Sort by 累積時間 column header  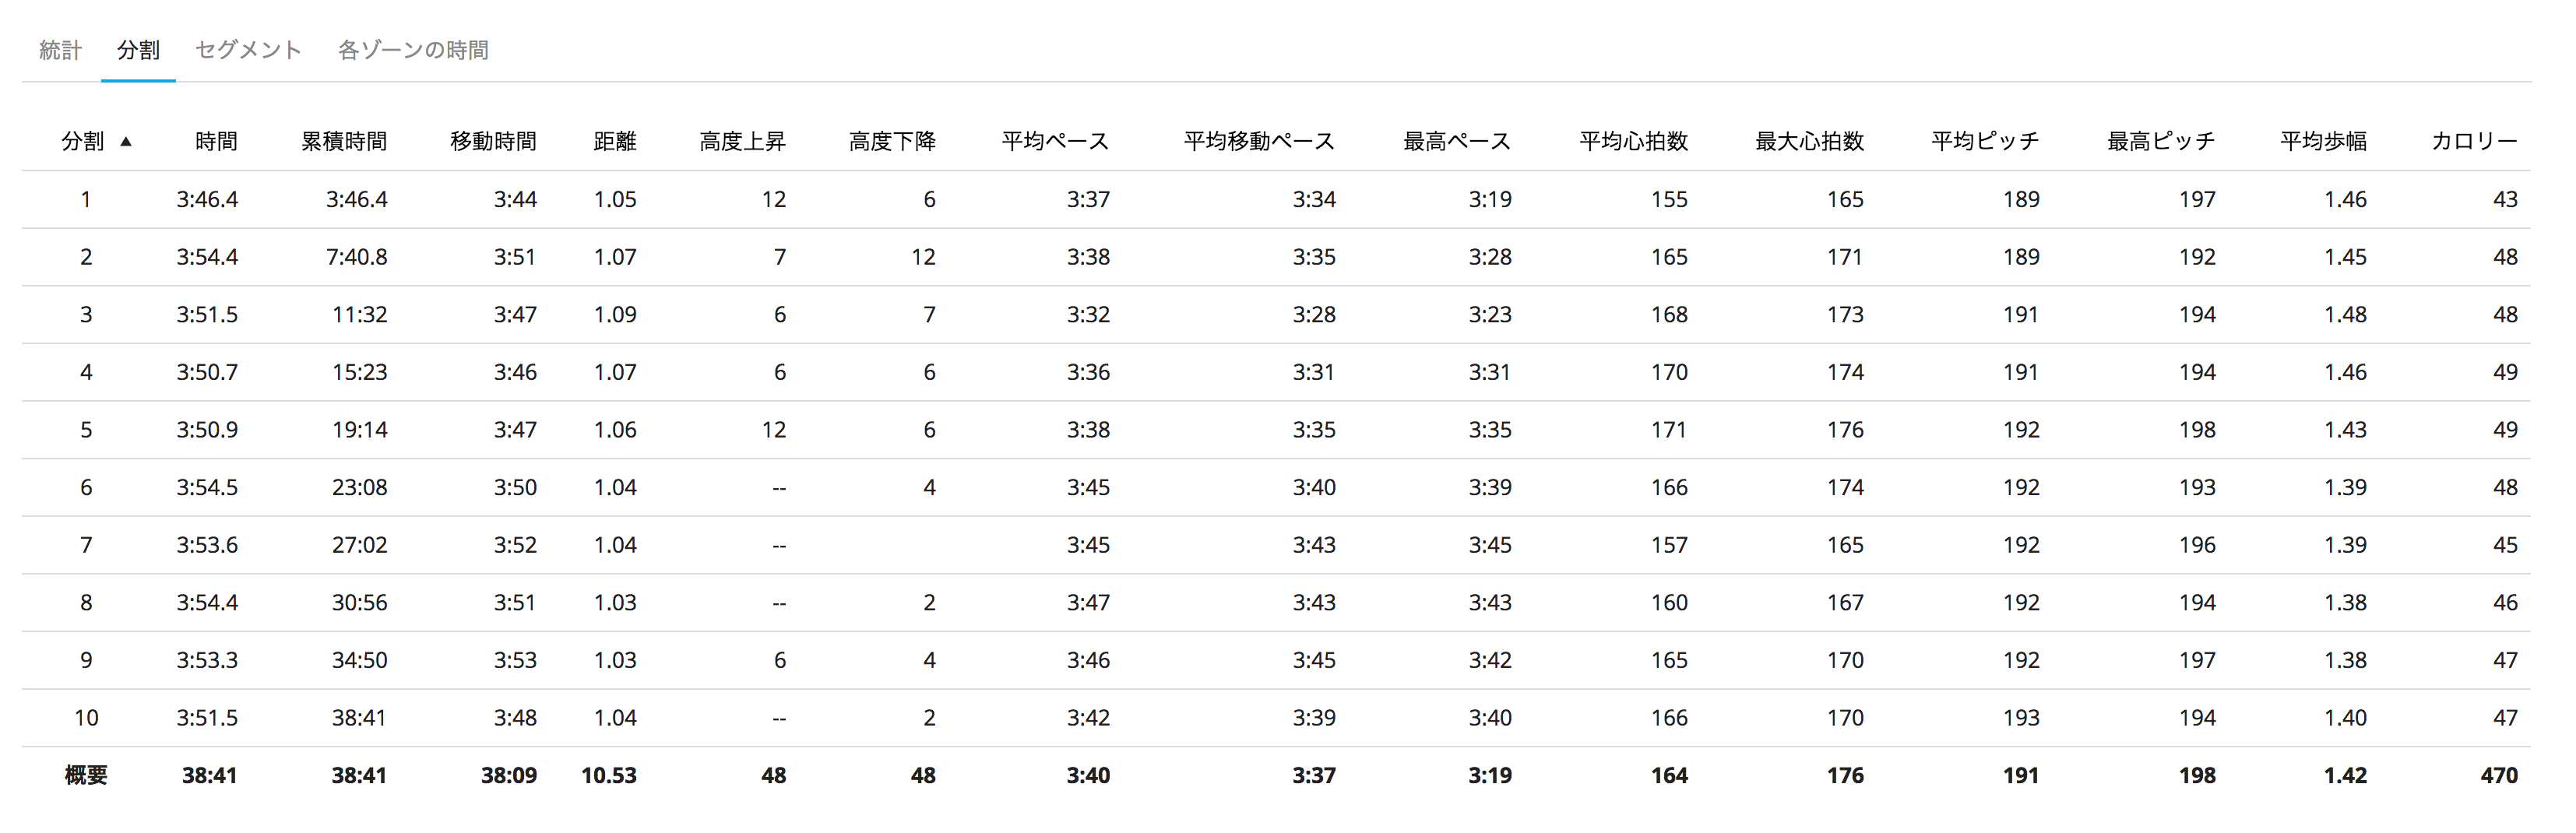pyautogui.click(x=344, y=142)
